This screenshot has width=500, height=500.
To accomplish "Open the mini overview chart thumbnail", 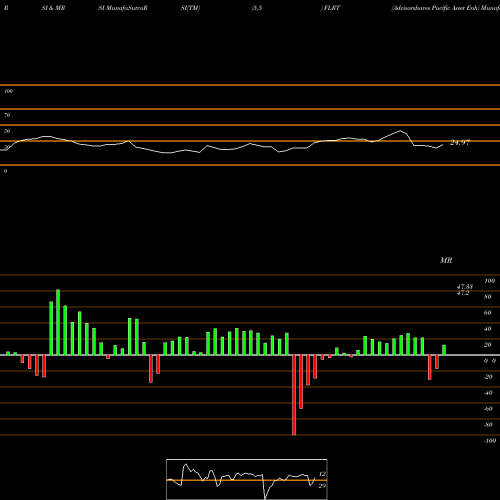I will tap(247, 479).
